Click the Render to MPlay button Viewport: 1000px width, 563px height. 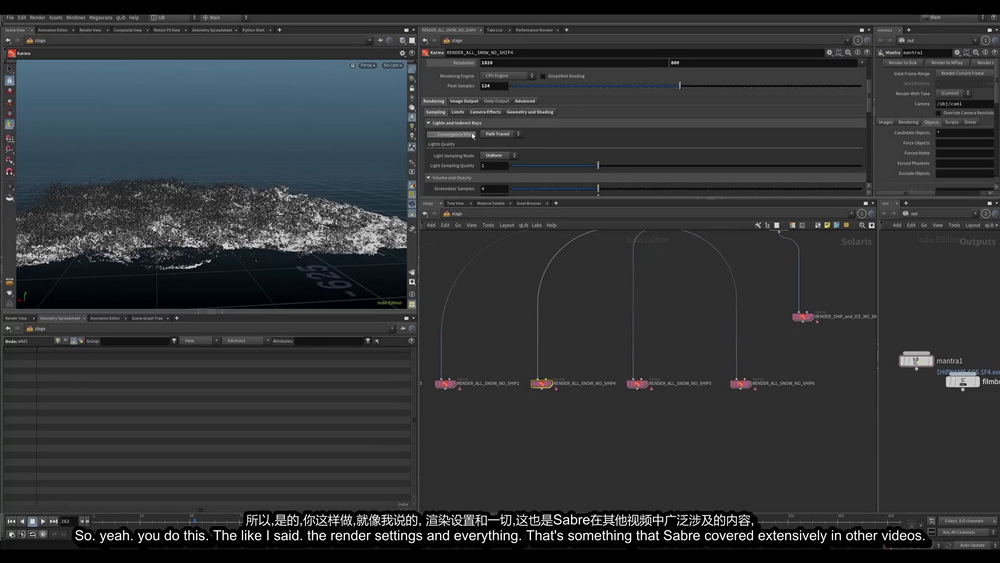(947, 63)
